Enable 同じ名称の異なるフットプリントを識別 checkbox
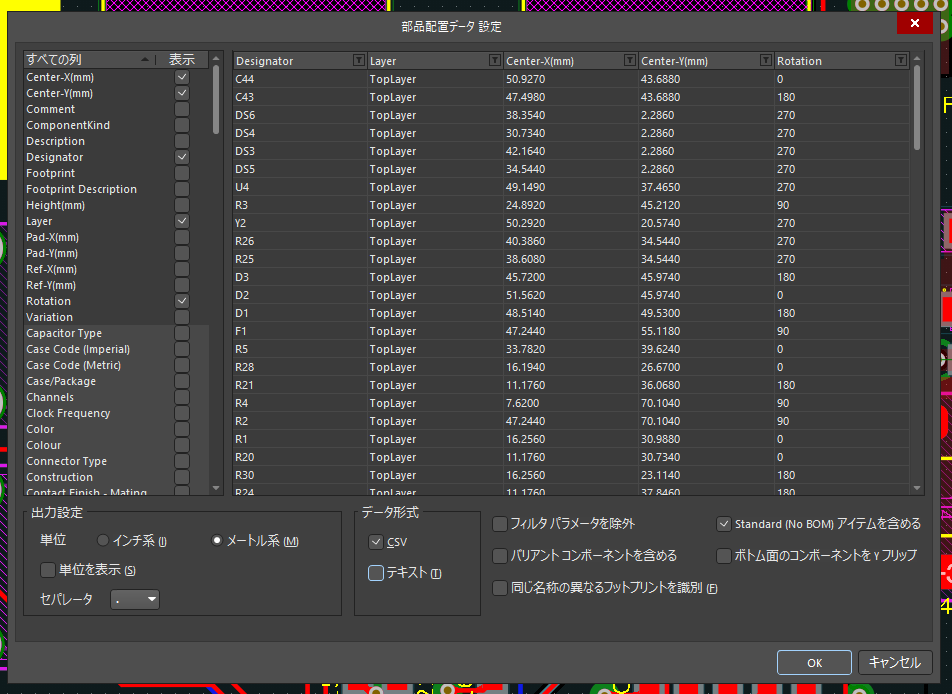952x694 pixels. click(500, 588)
